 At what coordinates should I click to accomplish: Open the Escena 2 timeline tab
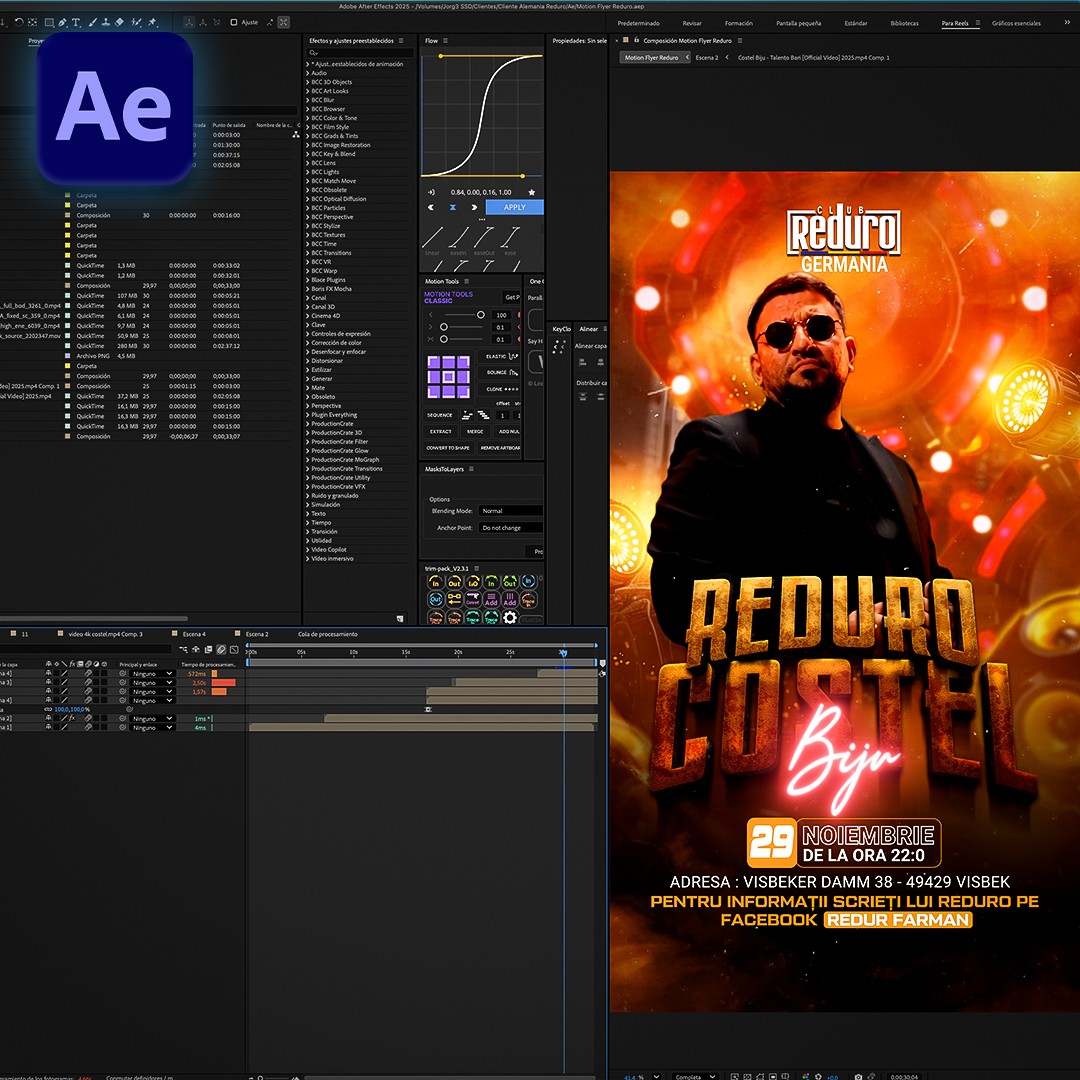click(257, 634)
